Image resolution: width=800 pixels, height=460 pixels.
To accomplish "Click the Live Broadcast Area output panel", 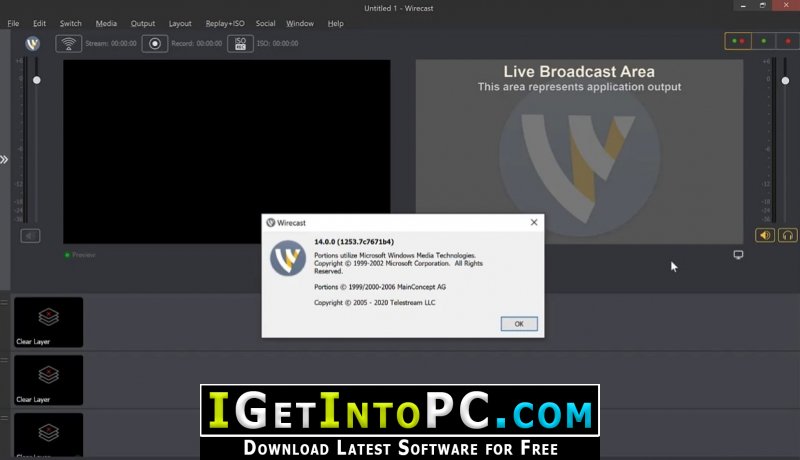I will 579,151.
